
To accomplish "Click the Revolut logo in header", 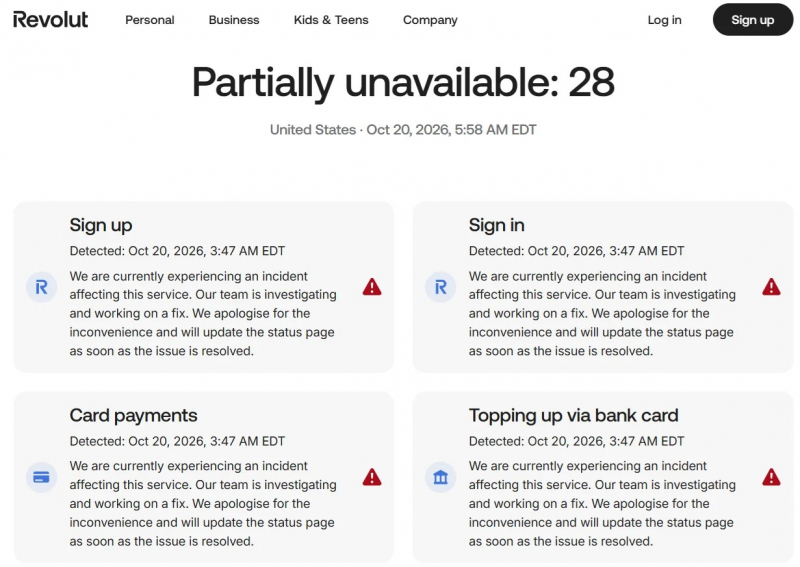I will coord(51,20).
